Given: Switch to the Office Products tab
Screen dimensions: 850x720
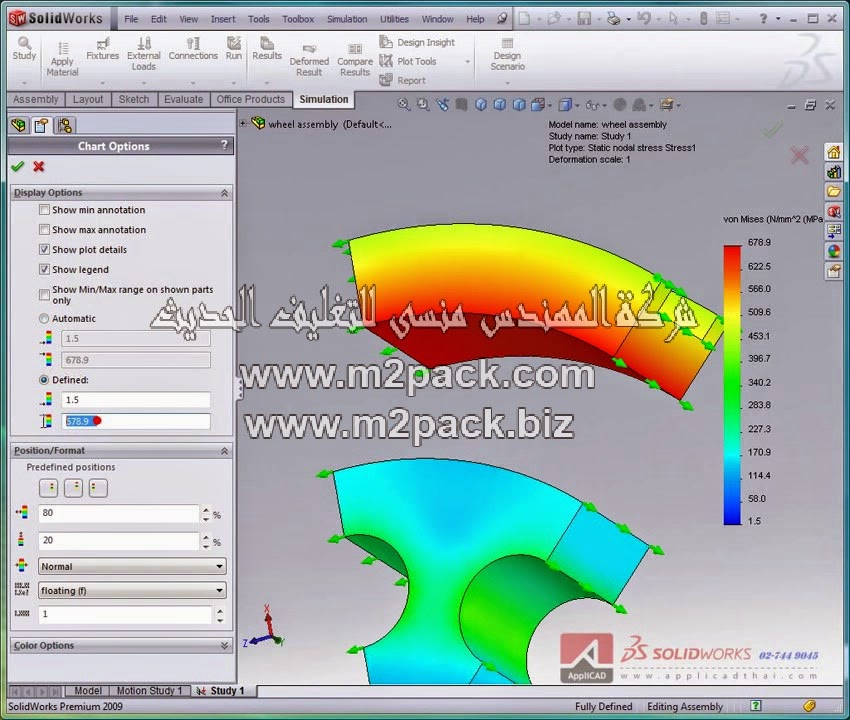Looking at the screenshot, I should pyautogui.click(x=250, y=99).
